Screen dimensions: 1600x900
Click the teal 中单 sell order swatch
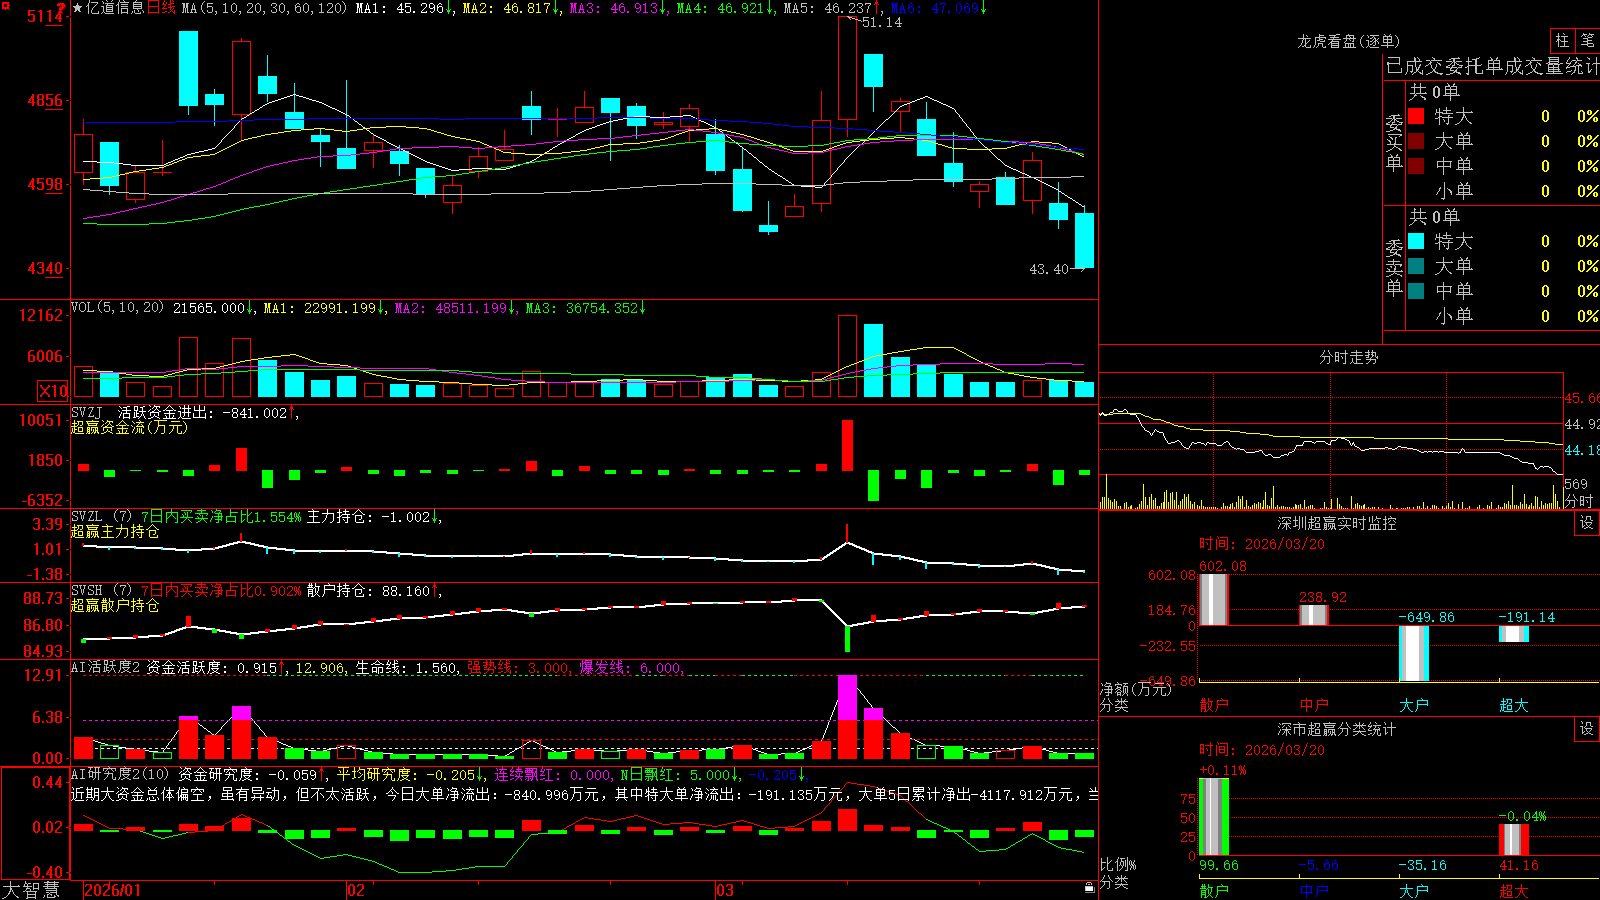tap(1416, 291)
